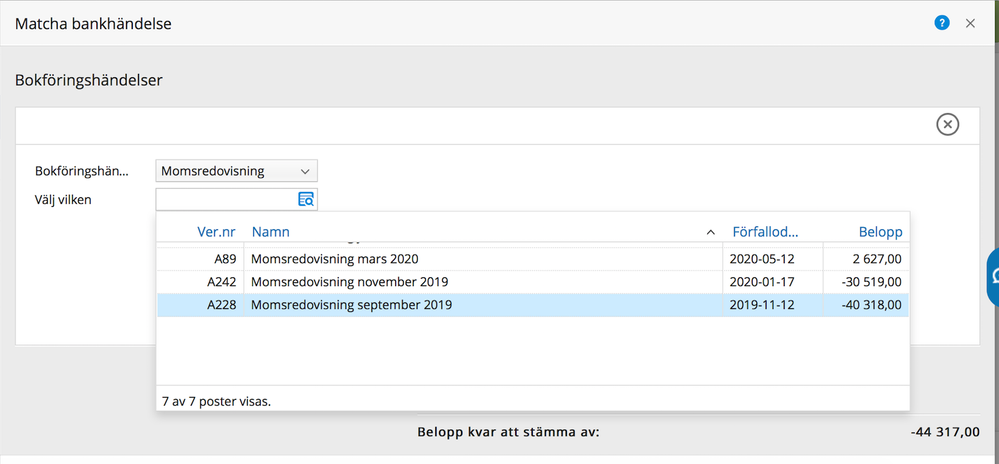Open the Momsredovisning dropdown
Image resolution: width=999 pixels, height=464 pixels.
point(236,171)
